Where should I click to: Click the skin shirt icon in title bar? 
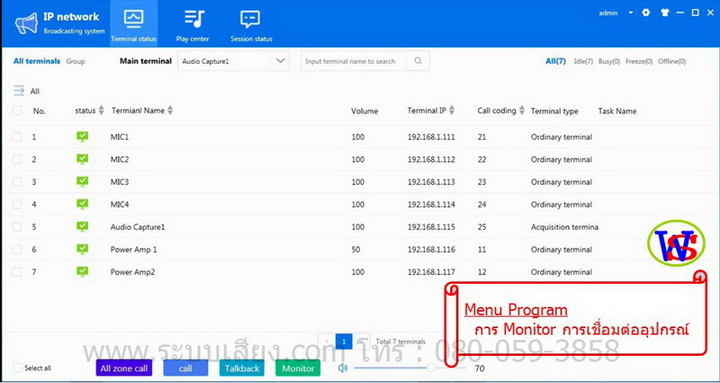664,13
